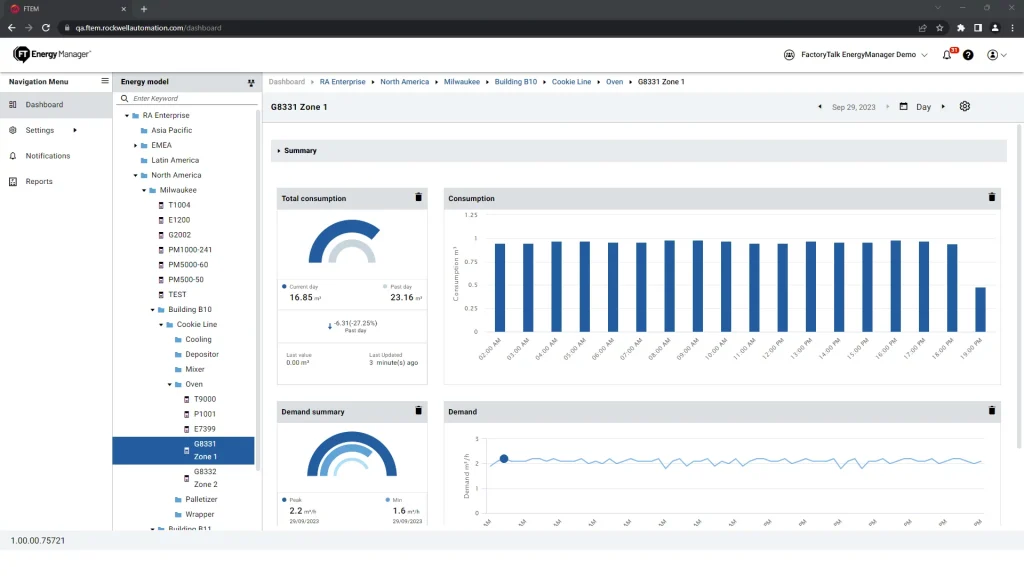Click the help question mark icon
1024x576 pixels.
pos(968,55)
